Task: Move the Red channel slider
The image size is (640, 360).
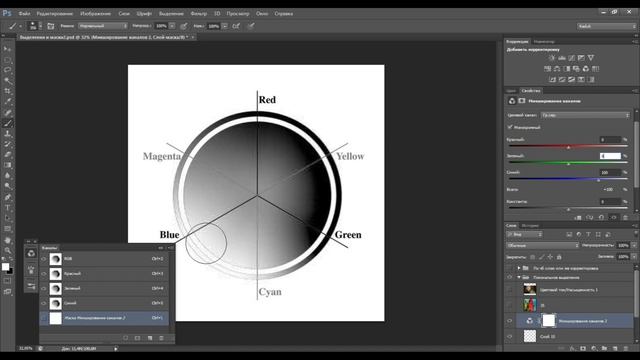Action: (x=568, y=147)
